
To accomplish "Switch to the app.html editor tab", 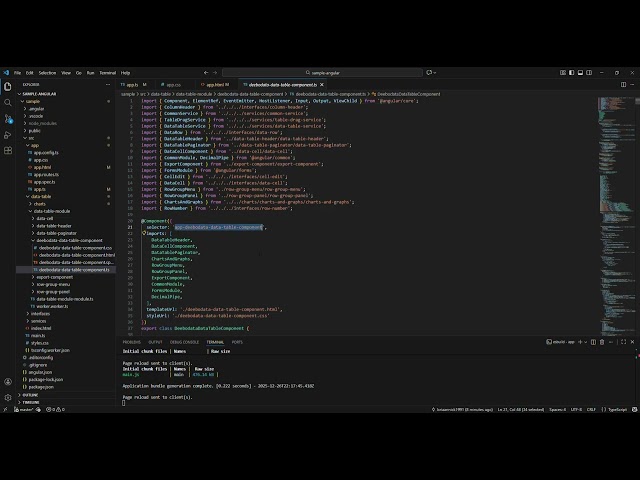I will pyautogui.click(x=215, y=85).
